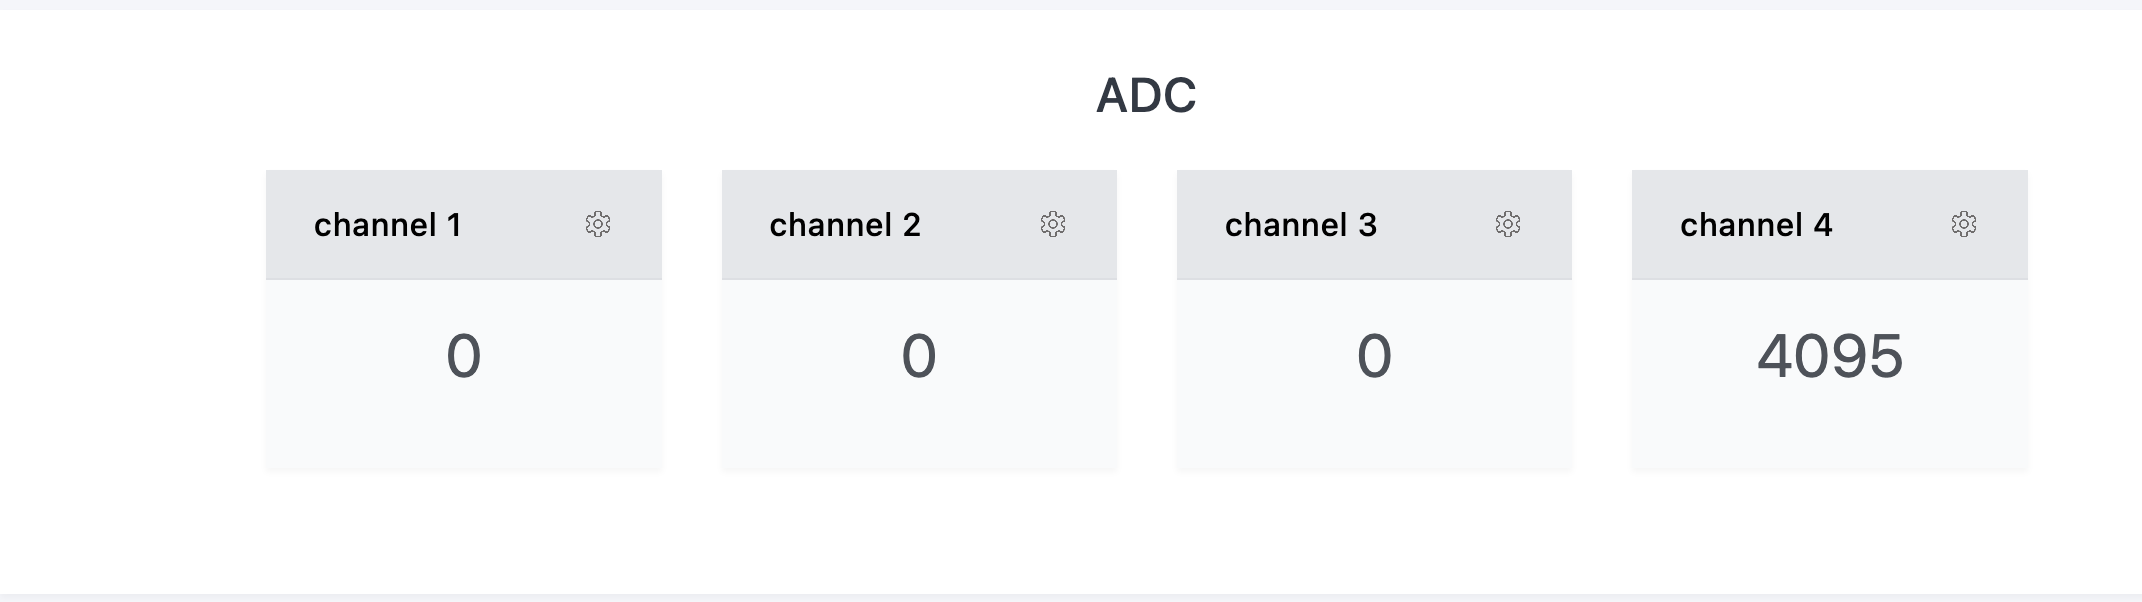The width and height of the screenshot is (2142, 602).
Task: Select the 4095 reading on channel 4
Action: point(1830,356)
